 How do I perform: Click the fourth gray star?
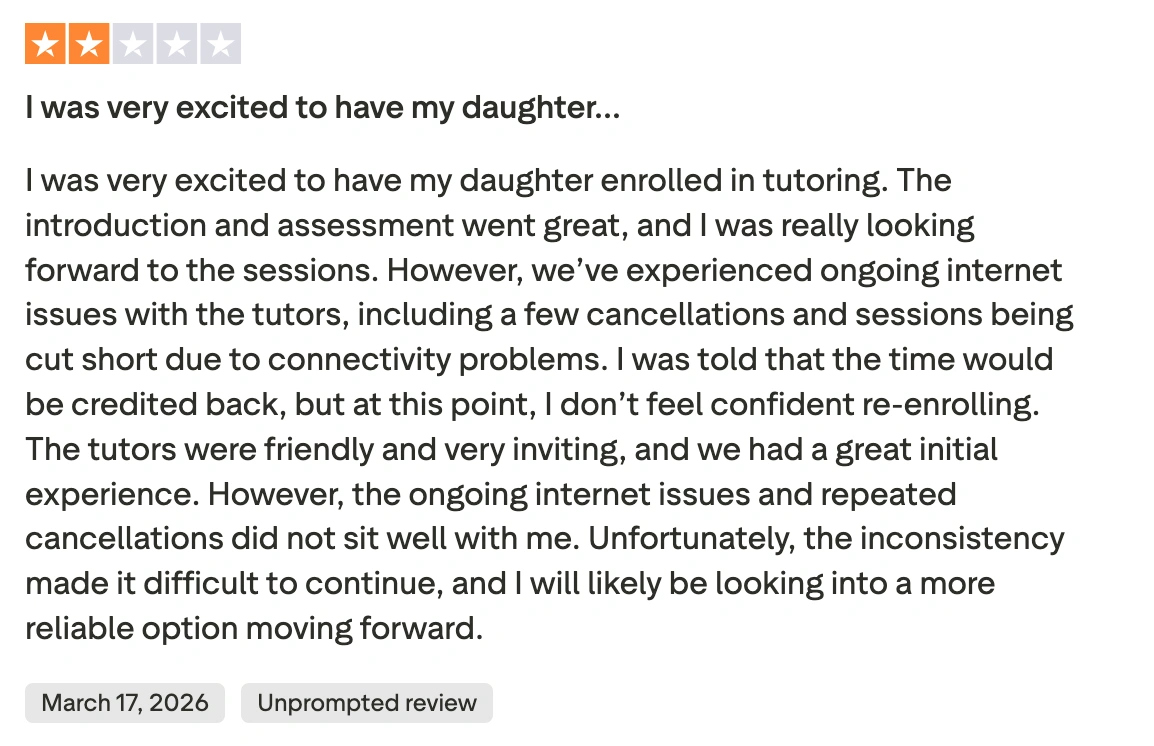click(x=176, y=43)
